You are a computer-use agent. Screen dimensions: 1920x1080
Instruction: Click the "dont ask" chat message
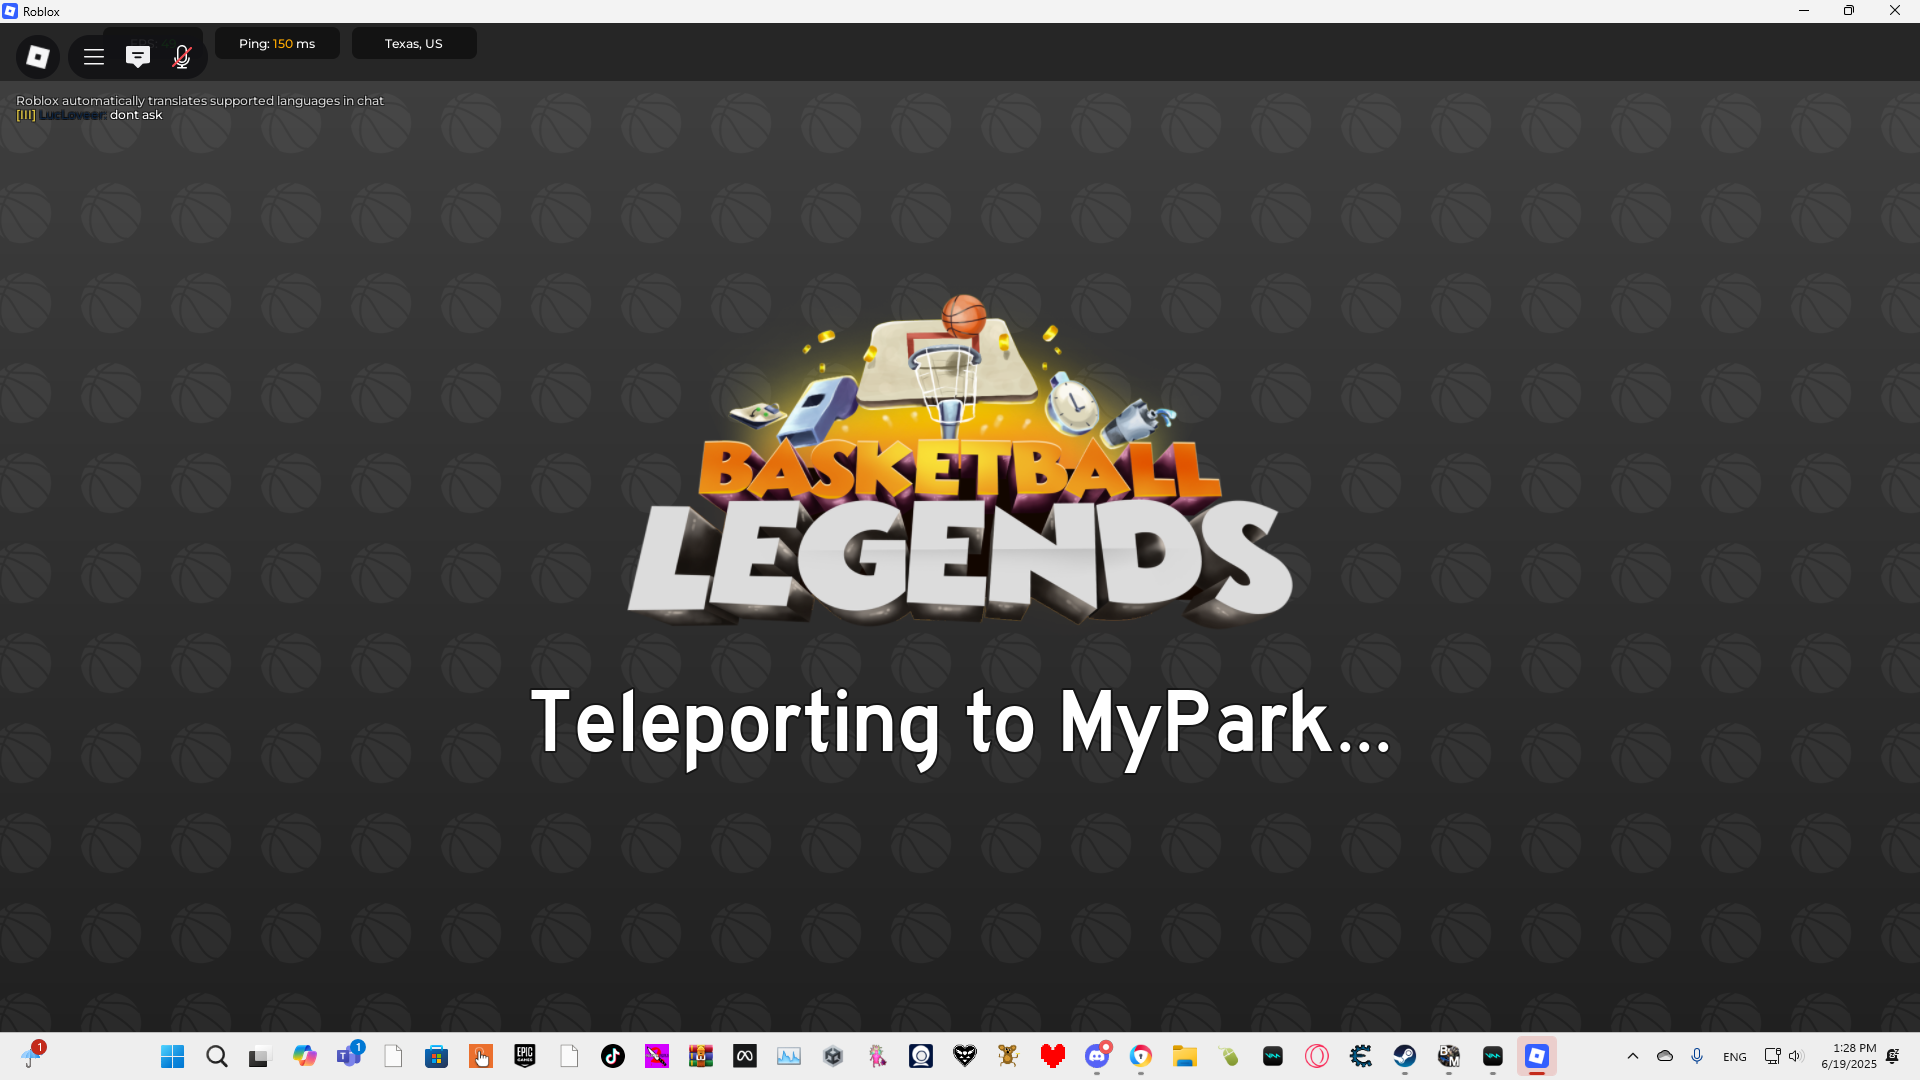[x=136, y=115]
